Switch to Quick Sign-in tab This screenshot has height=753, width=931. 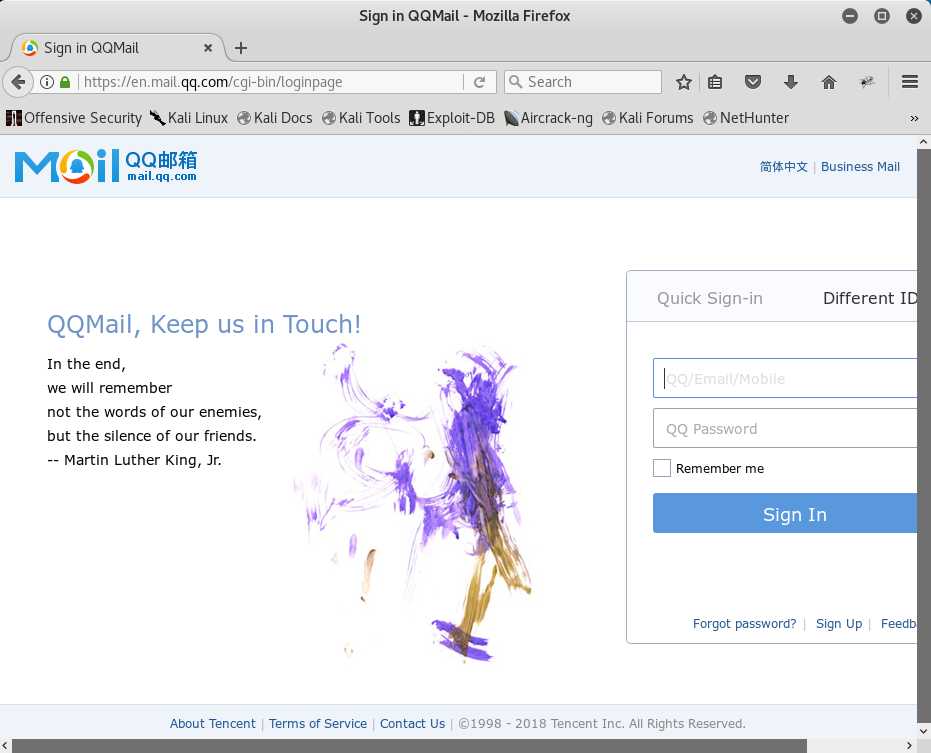click(710, 298)
